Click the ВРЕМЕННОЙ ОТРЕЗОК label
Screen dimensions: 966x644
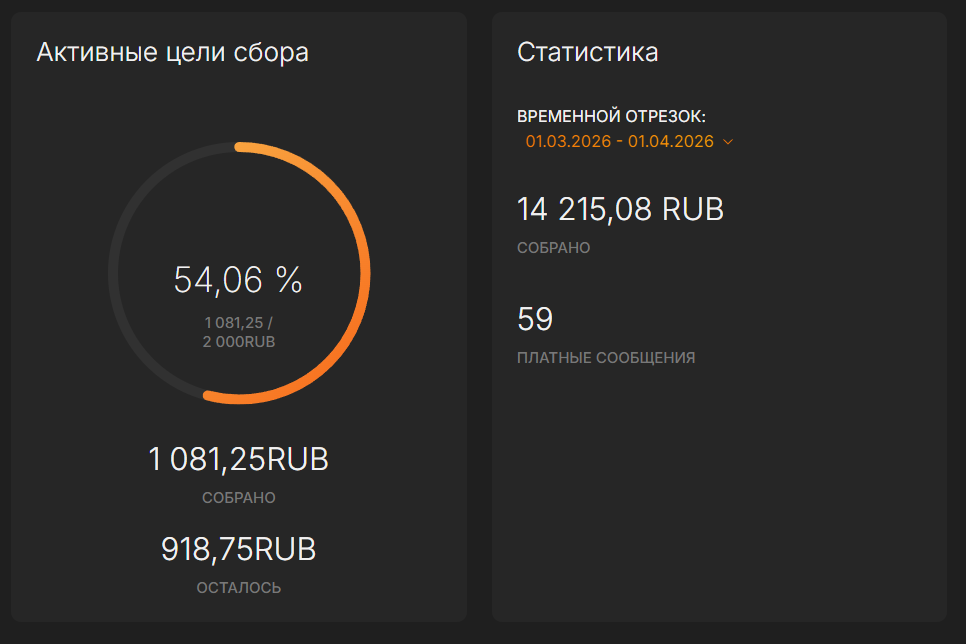[x=611, y=116]
